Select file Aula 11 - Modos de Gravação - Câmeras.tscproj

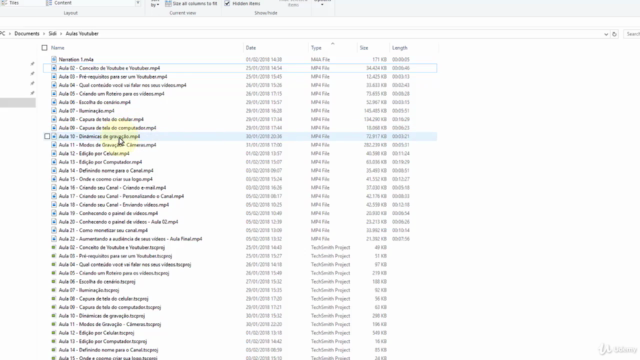110,324
